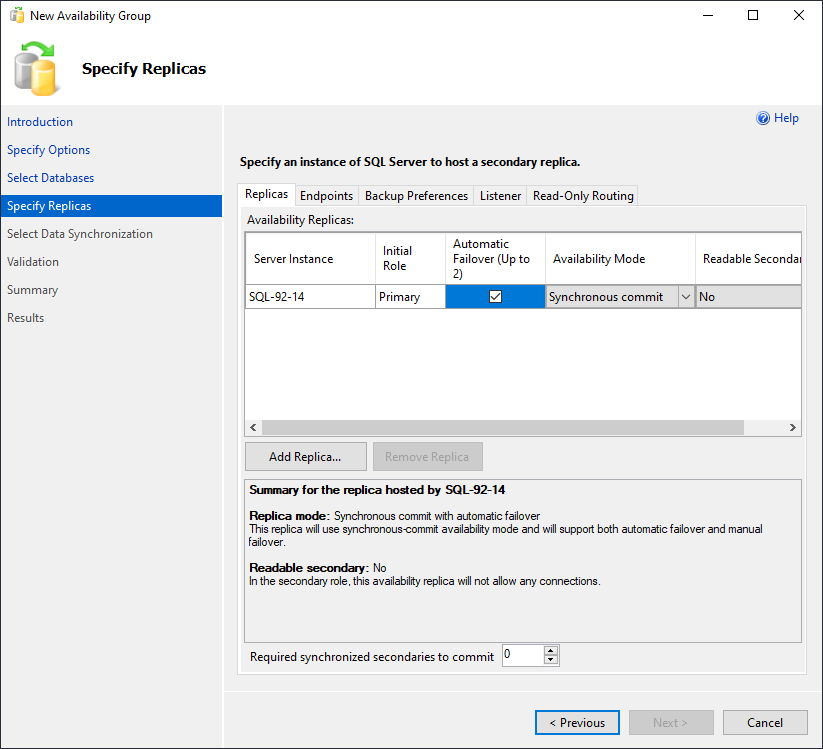Open the Readable Secondary dropdown
The width and height of the screenshot is (823, 749).
[750, 297]
